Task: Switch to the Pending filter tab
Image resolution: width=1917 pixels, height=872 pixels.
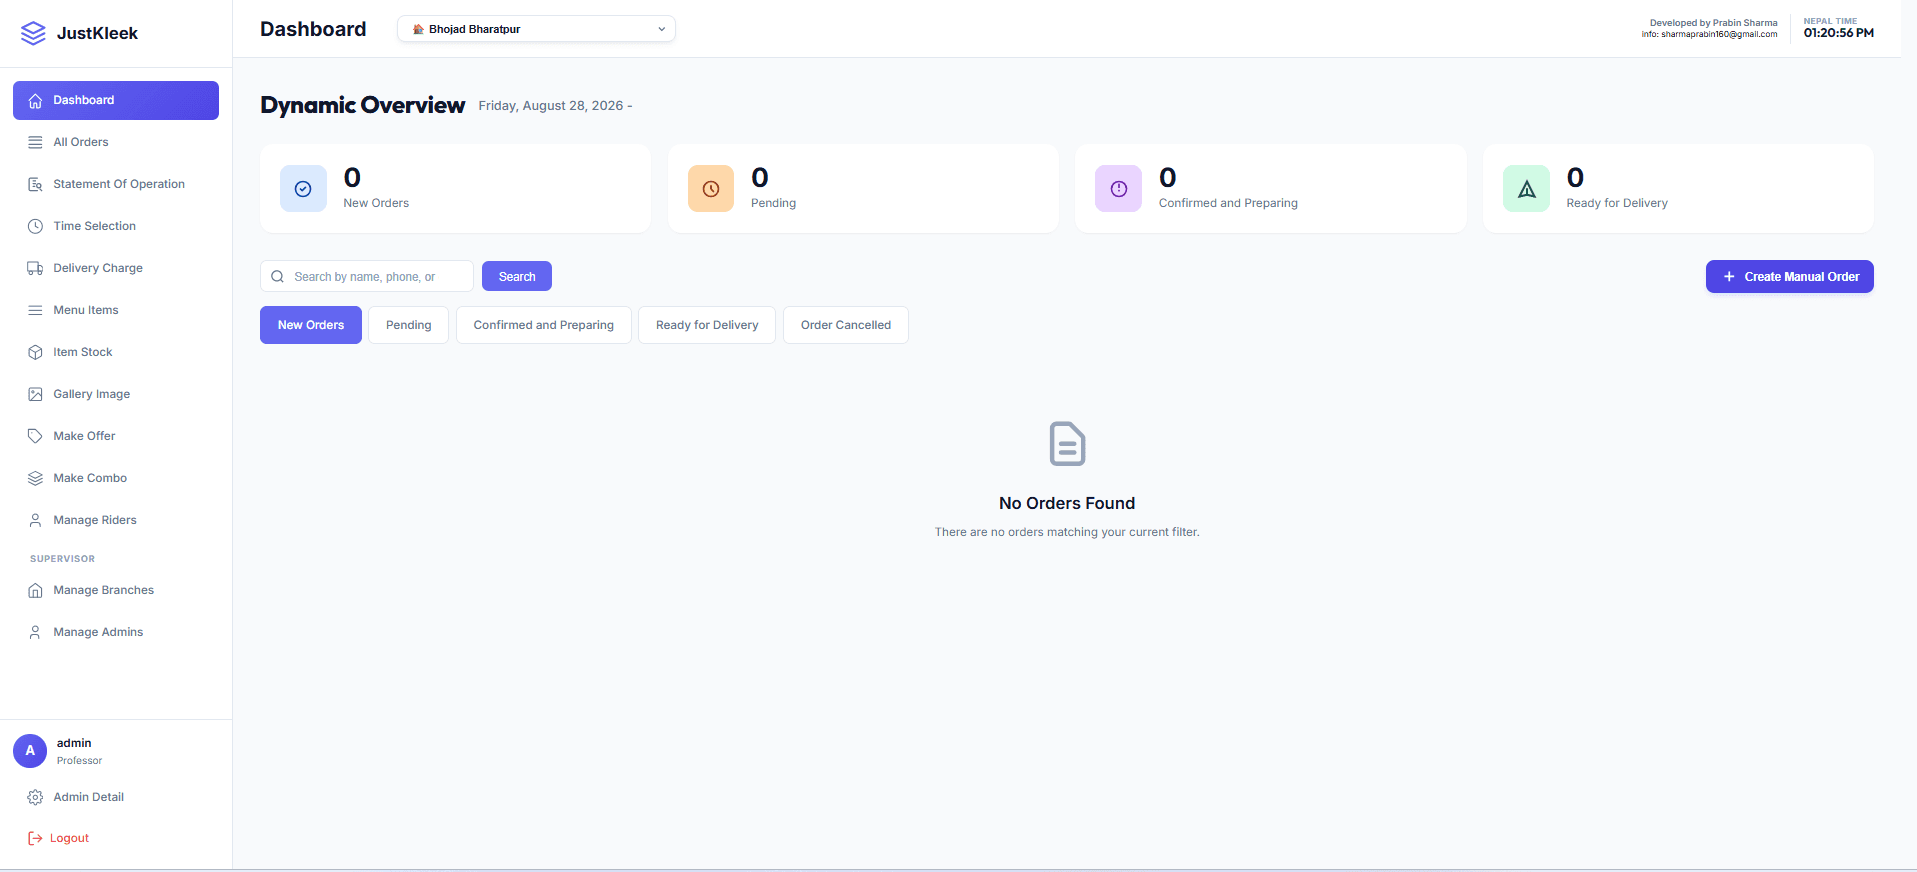Action: pos(409,325)
